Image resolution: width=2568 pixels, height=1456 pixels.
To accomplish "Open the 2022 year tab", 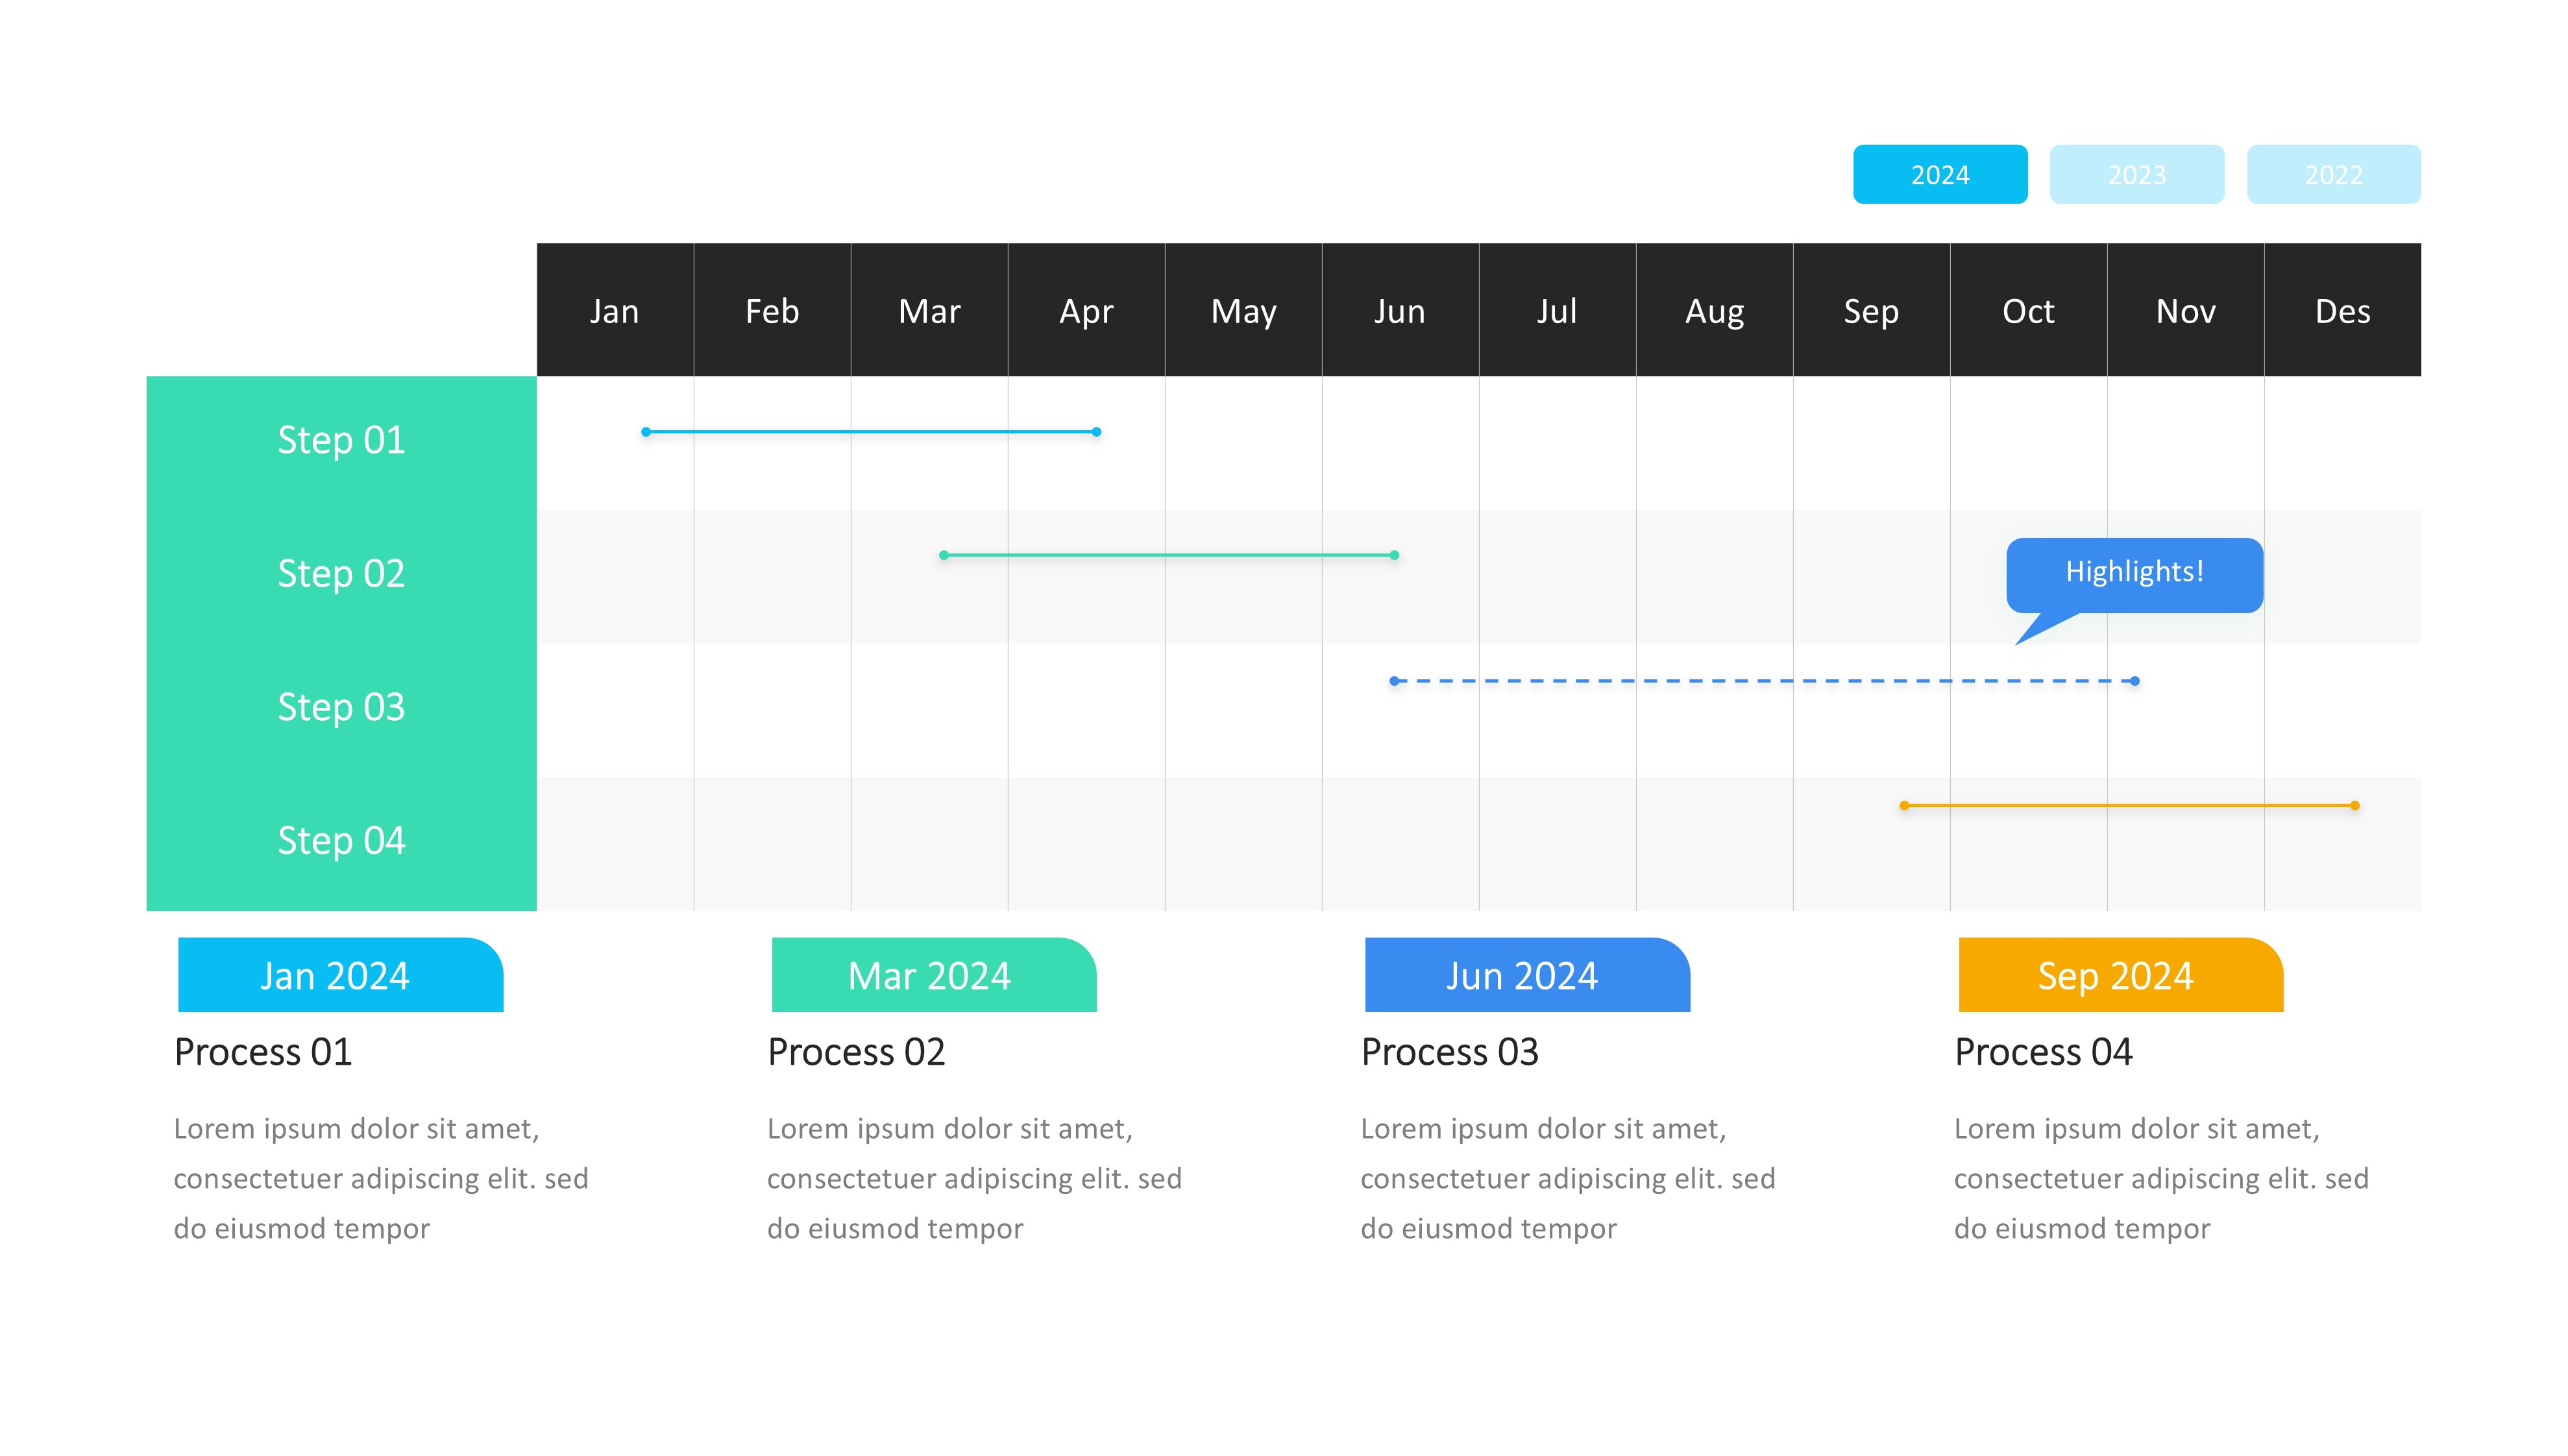I will pyautogui.click(x=2333, y=175).
